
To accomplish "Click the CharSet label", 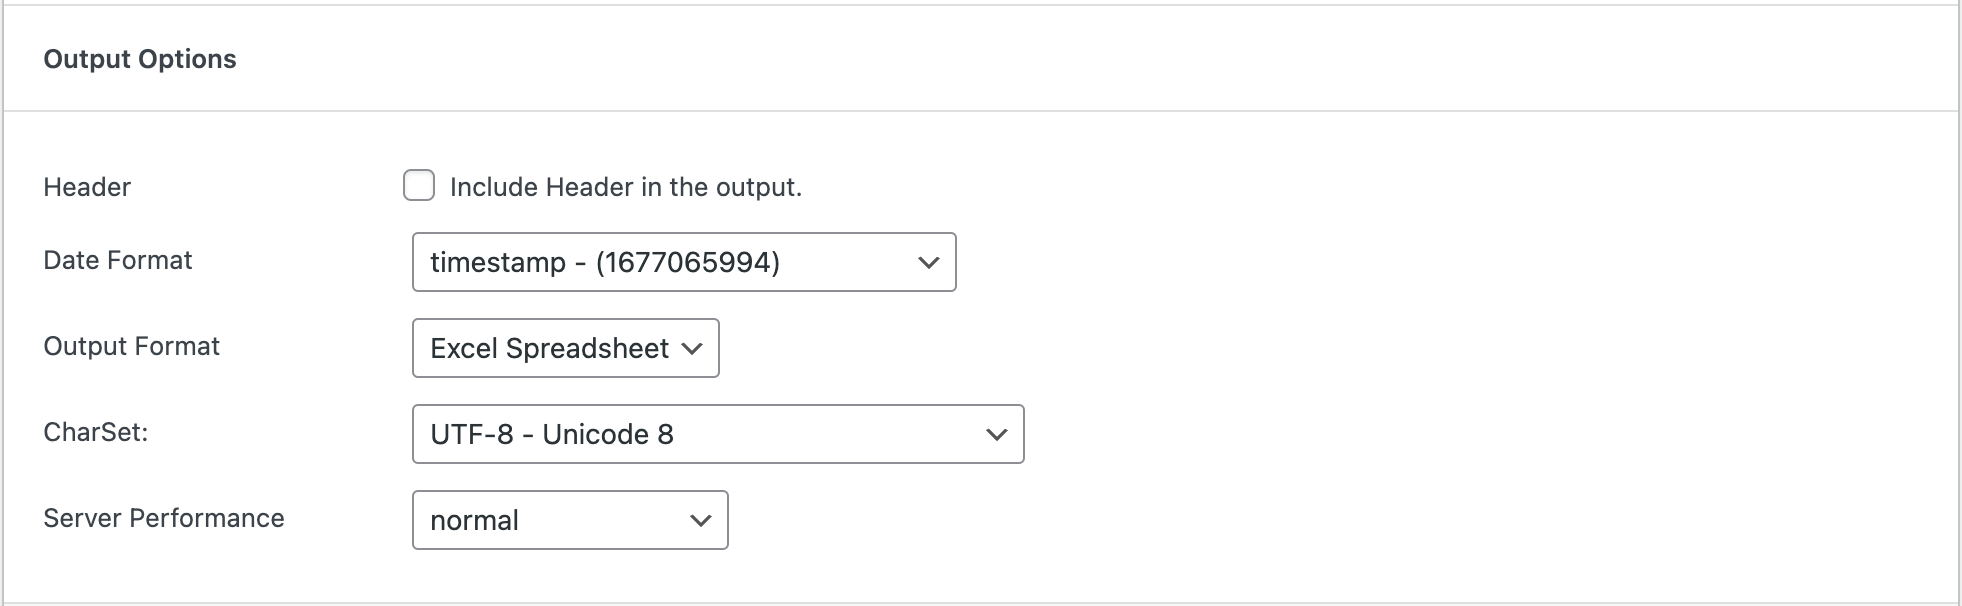I will [x=94, y=432].
